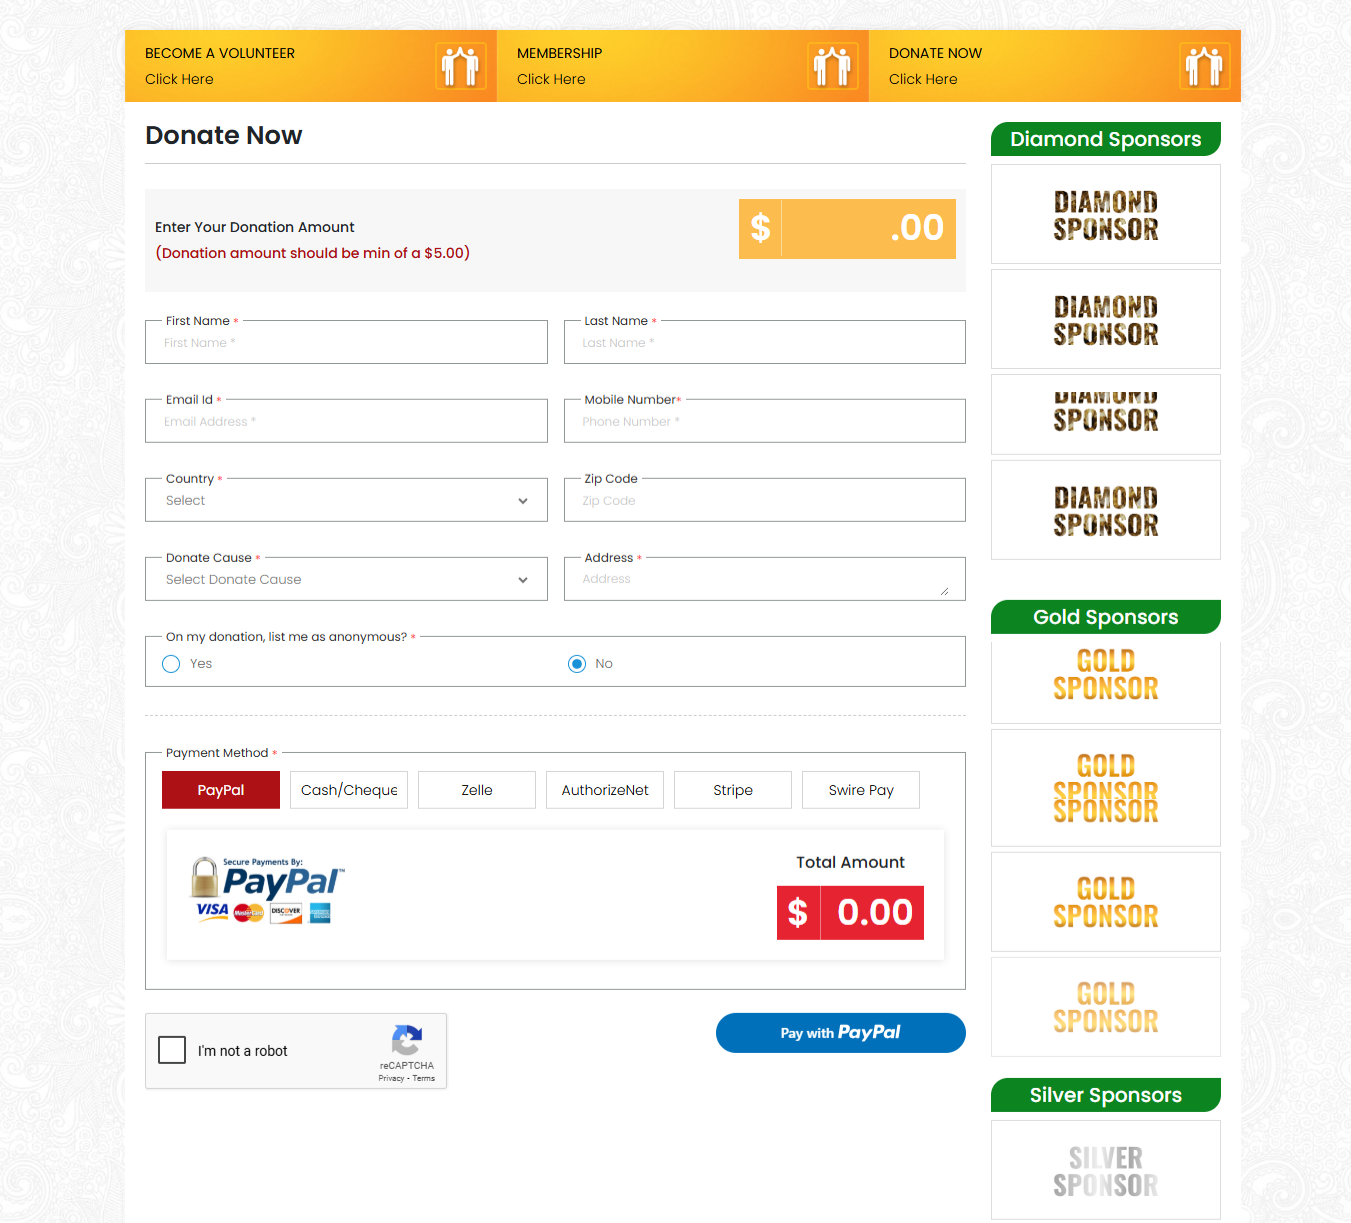Click the First Name input field

click(x=346, y=343)
